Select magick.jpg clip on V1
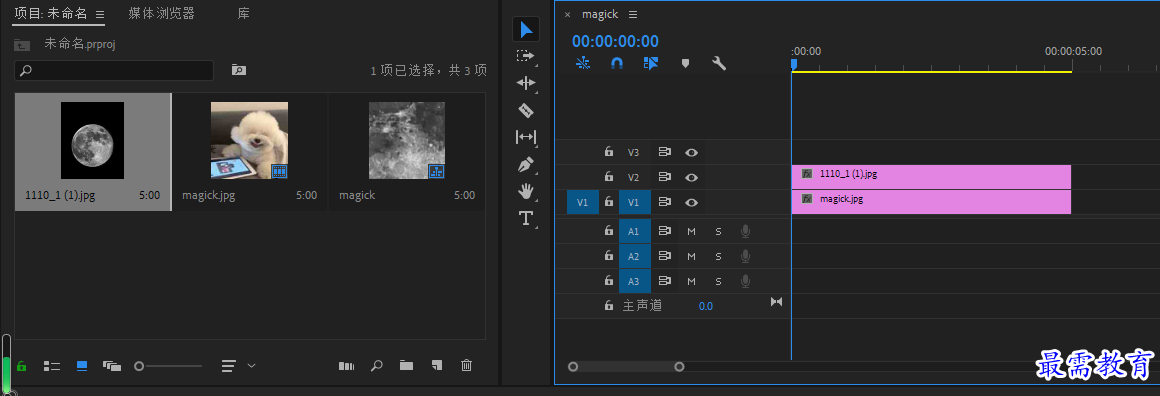The image size is (1160, 396). [x=931, y=202]
